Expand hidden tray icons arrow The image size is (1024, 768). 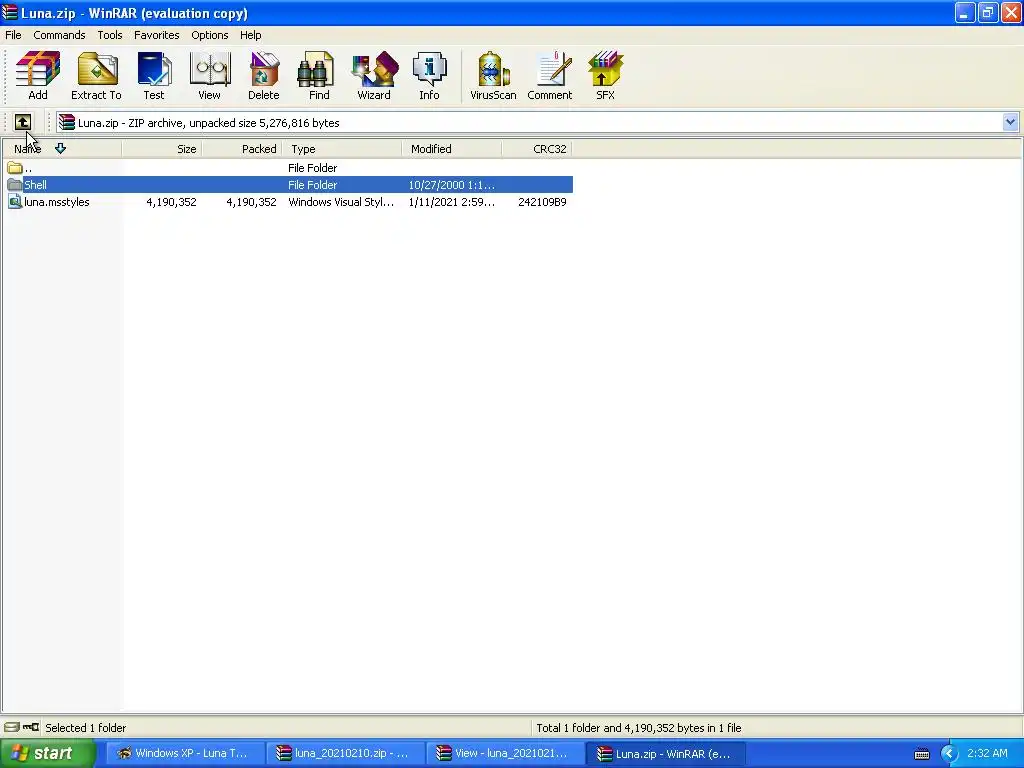click(x=949, y=754)
